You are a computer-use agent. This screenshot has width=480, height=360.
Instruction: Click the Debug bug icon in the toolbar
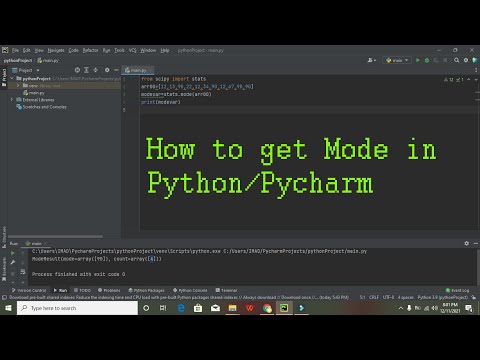click(427, 60)
